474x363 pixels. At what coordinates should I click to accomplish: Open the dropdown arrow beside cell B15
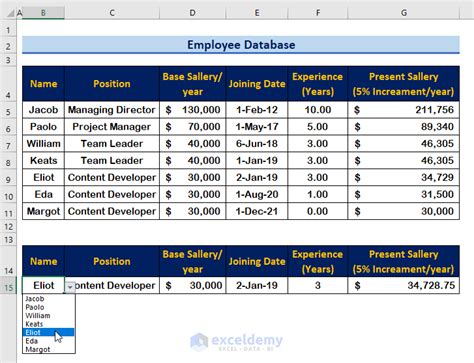tap(70, 287)
